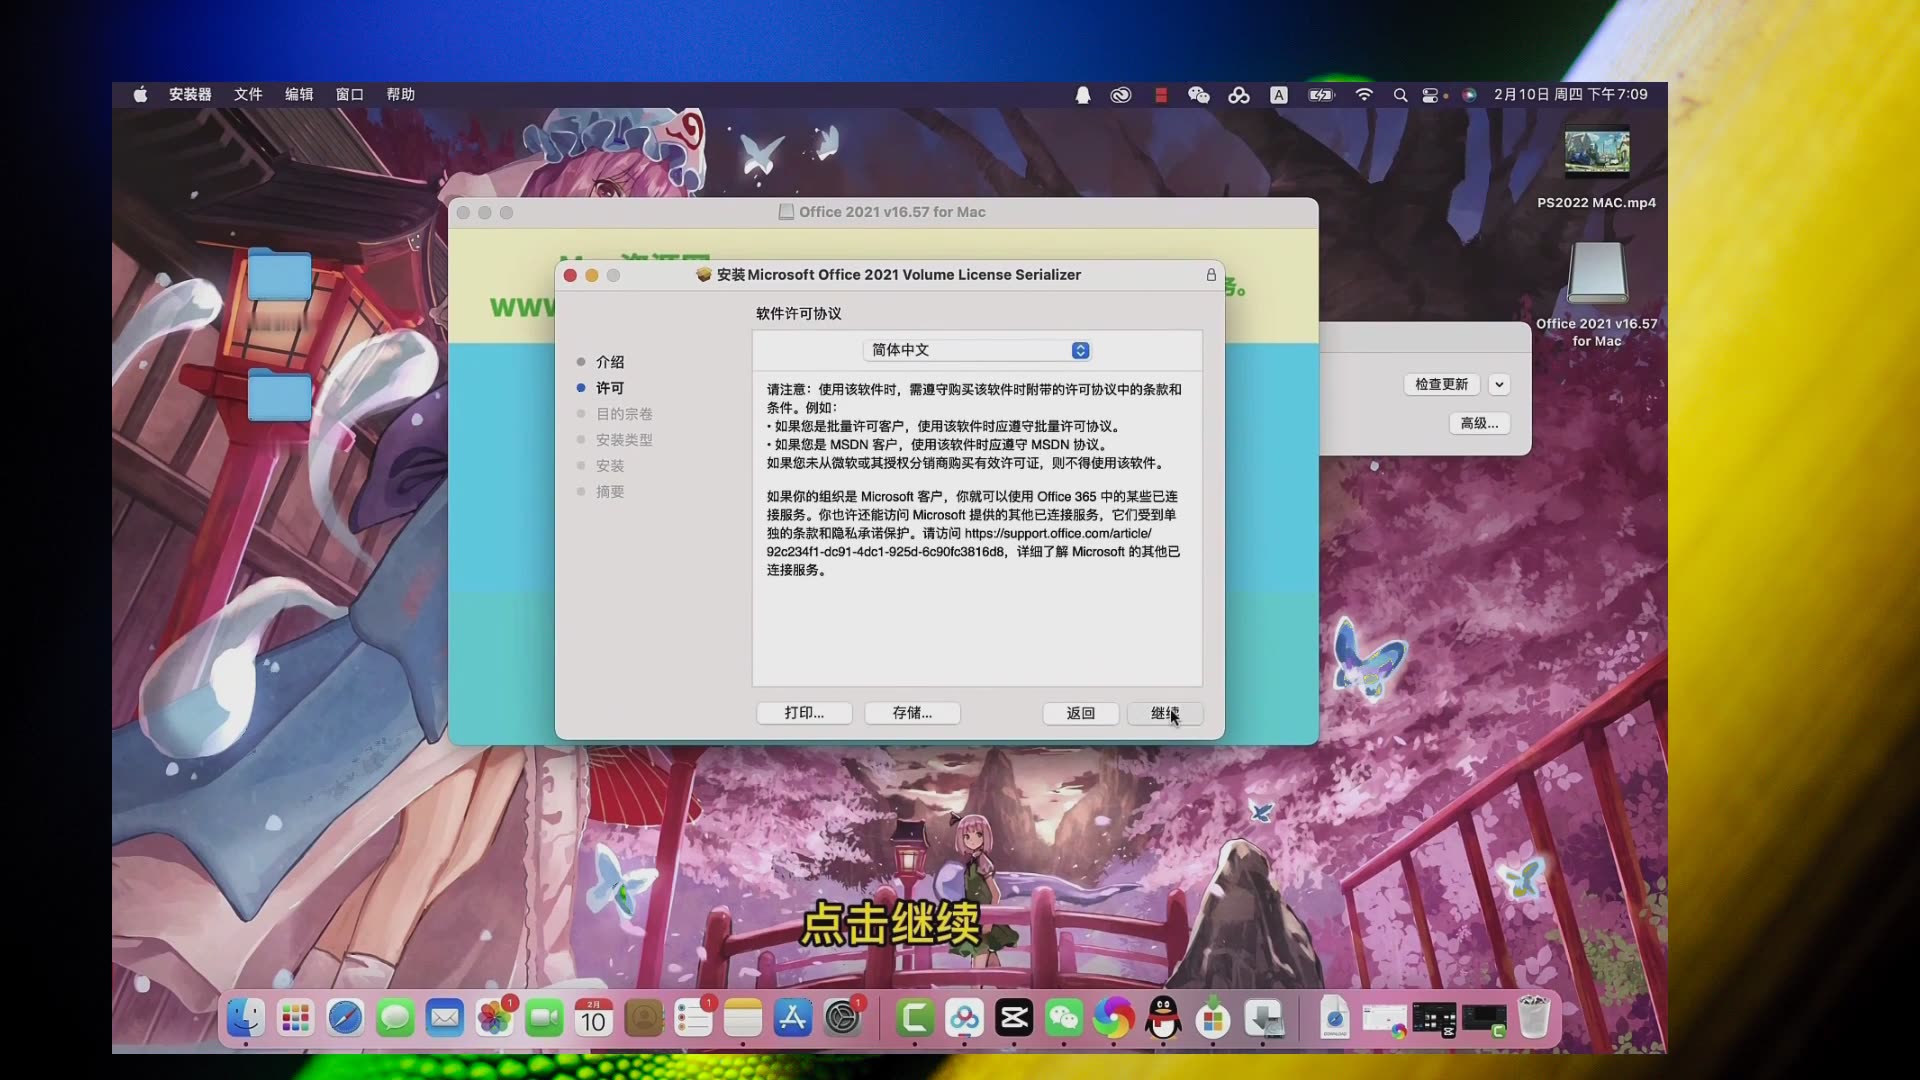This screenshot has width=1920, height=1080.
Task: Click 检查更新 button in the background window
Action: pos(1441,384)
